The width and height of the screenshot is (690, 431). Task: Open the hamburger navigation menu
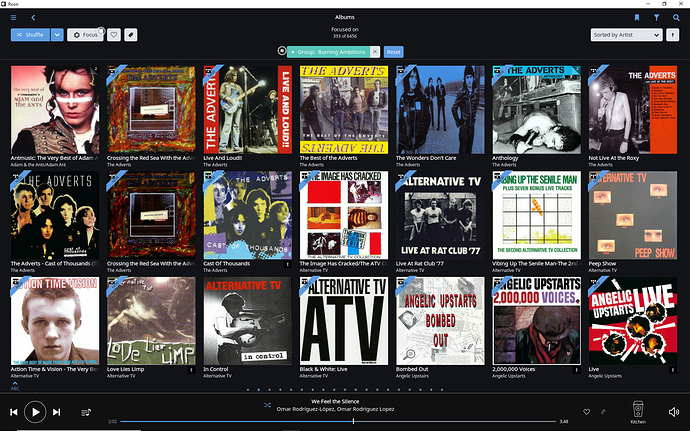(x=14, y=18)
